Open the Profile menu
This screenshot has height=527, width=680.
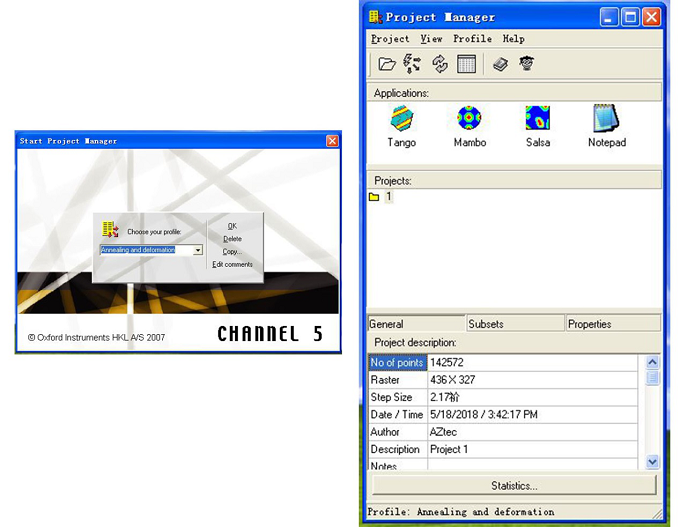coord(472,39)
